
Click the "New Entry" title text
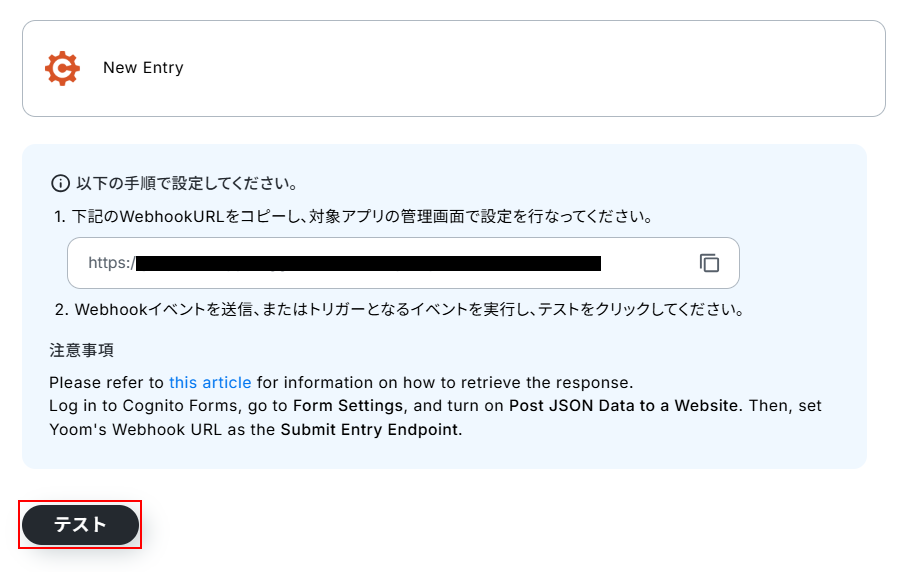tap(143, 68)
